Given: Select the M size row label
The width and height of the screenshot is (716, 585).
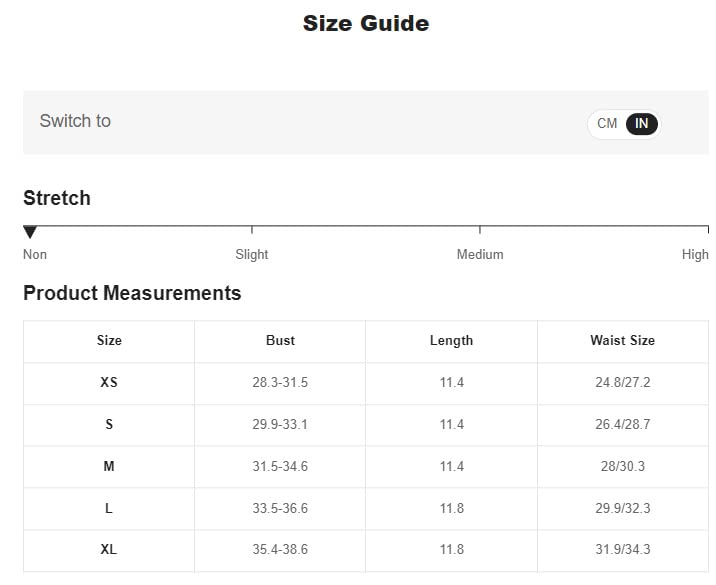Looking at the screenshot, I should [109, 466].
